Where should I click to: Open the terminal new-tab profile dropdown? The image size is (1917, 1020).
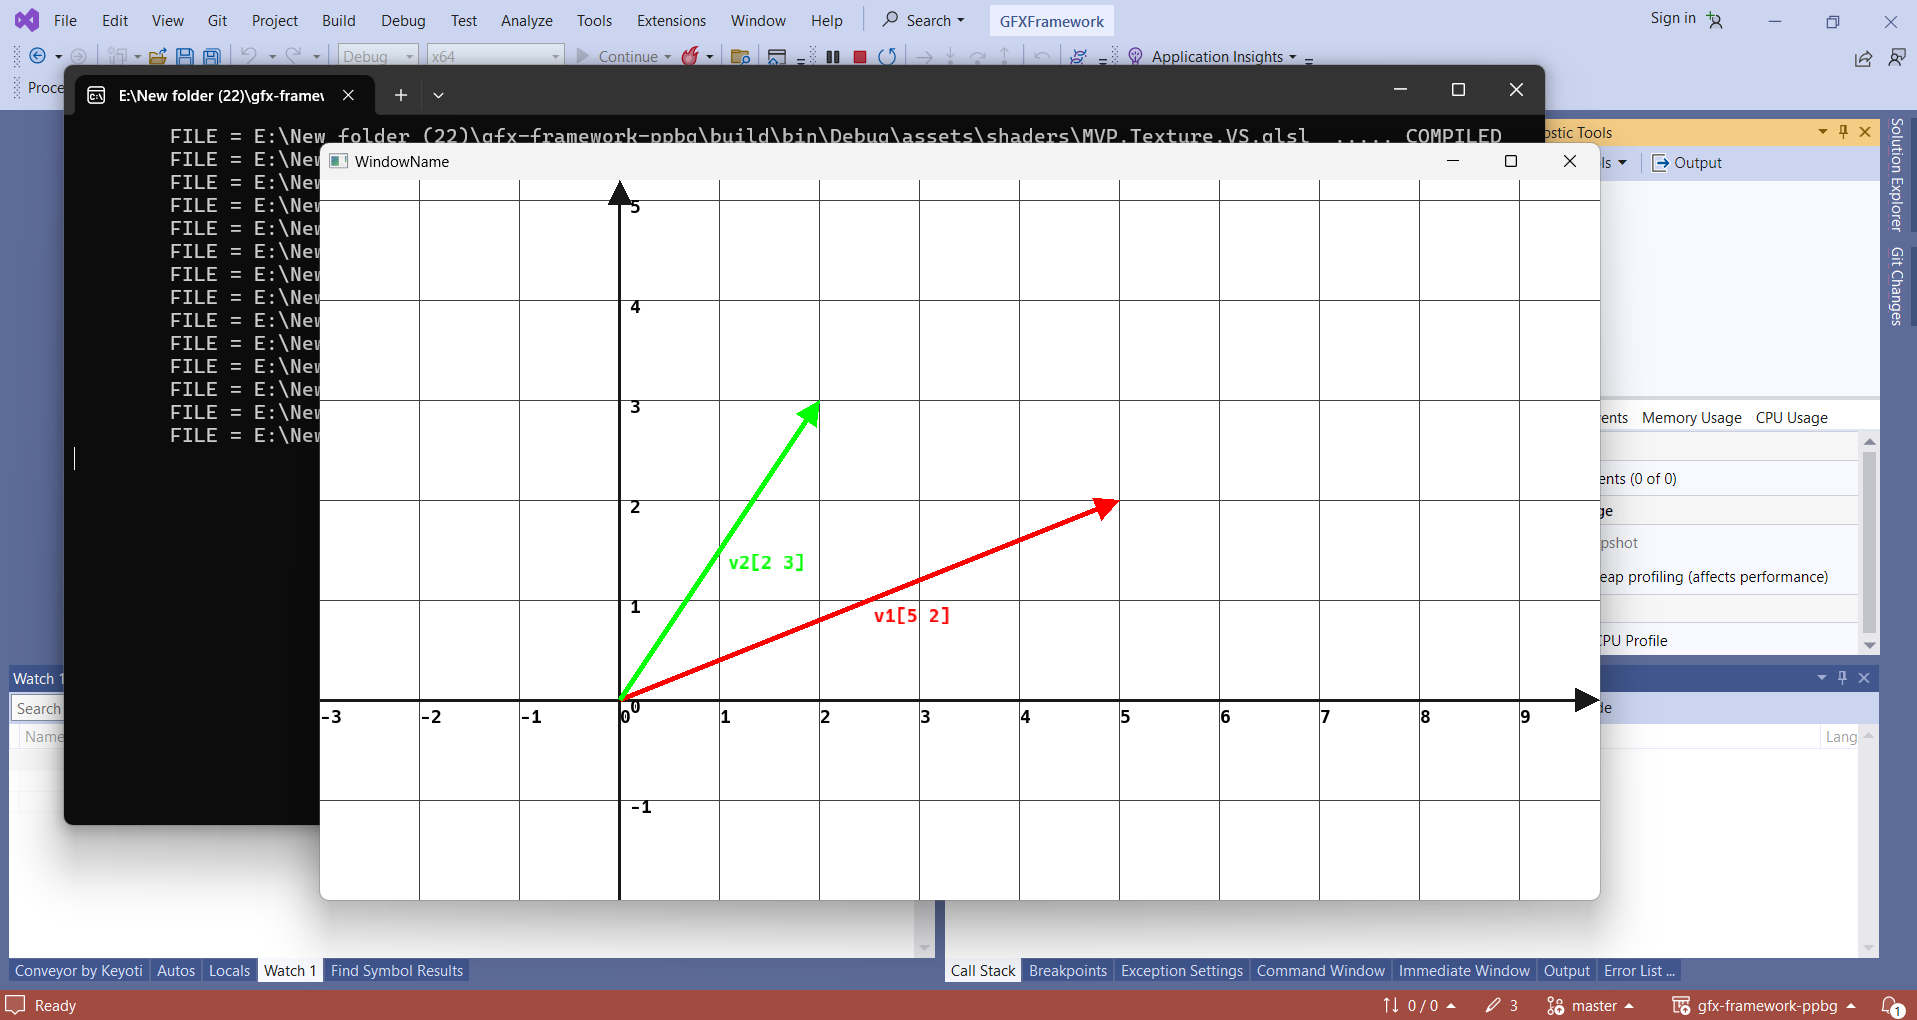(x=438, y=95)
